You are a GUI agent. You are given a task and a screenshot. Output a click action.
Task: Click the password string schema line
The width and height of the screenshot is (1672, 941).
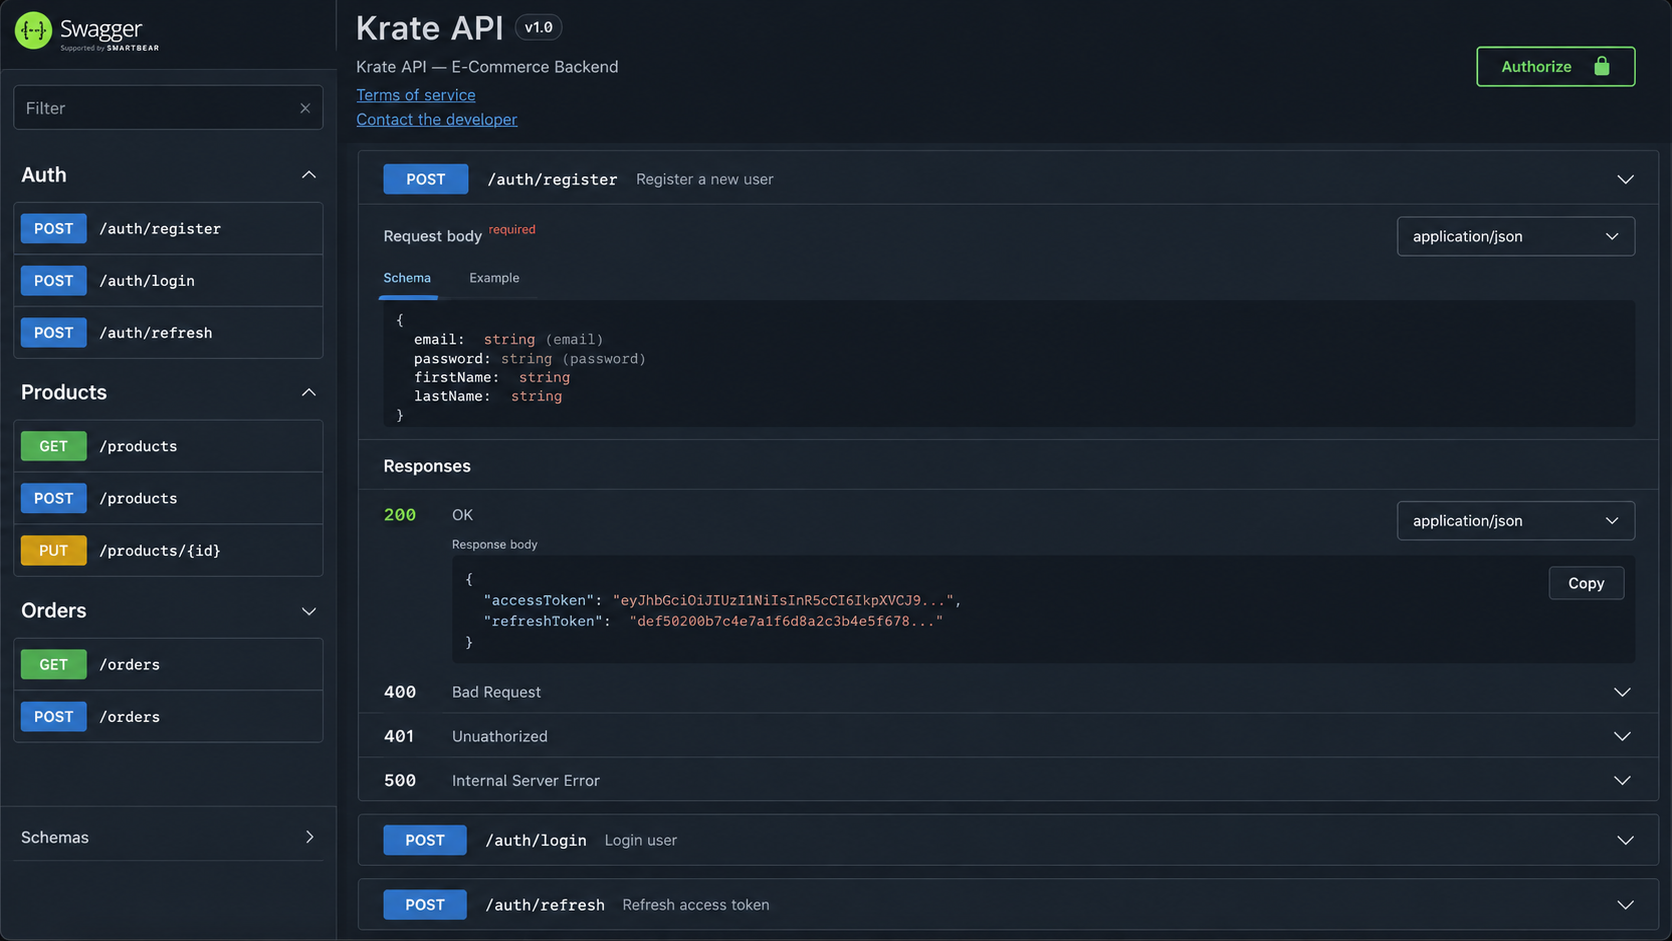(x=530, y=358)
